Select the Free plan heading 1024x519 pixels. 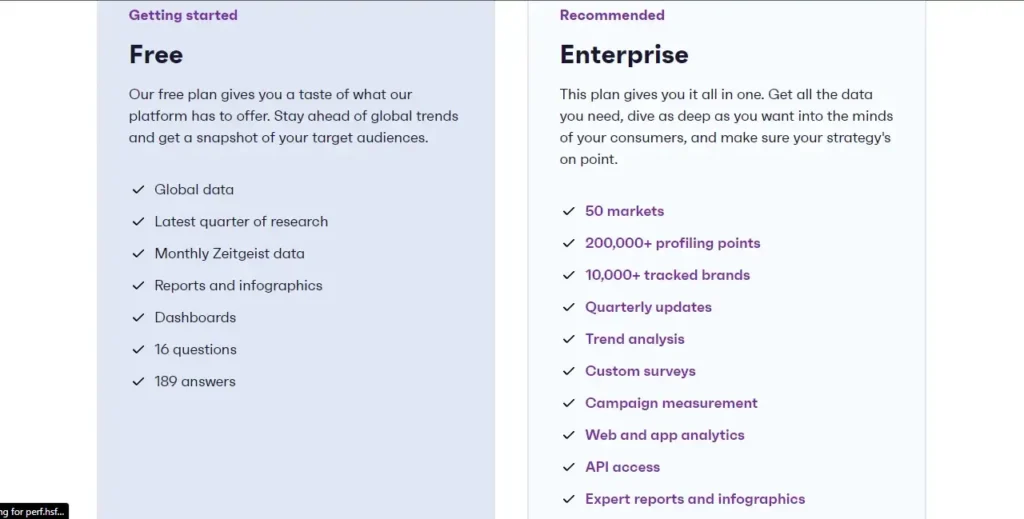pos(155,54)
